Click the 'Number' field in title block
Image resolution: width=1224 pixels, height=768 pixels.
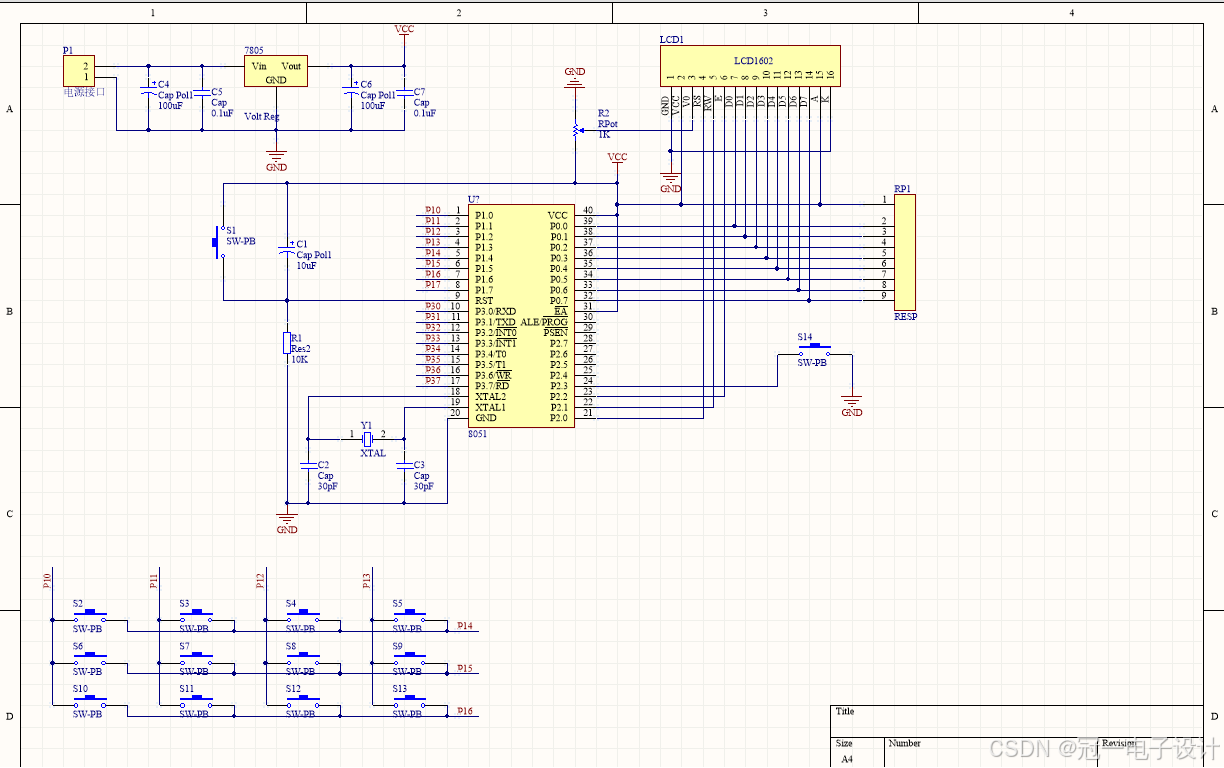point(905,743)
